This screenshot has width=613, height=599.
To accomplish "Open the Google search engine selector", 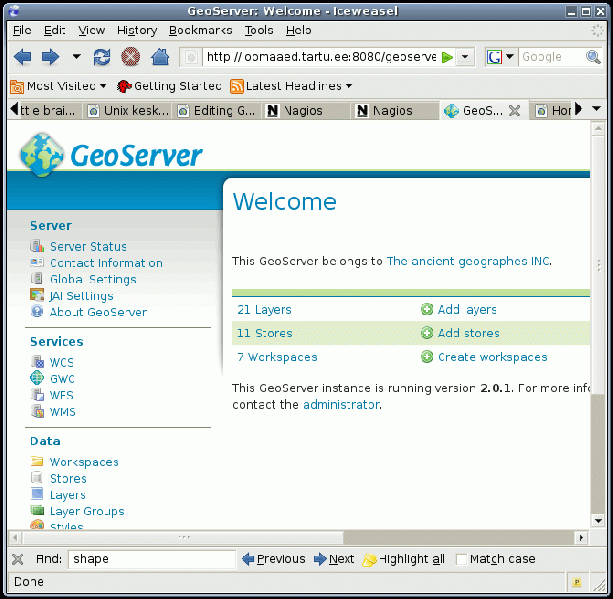I will [x=500, y=57].
